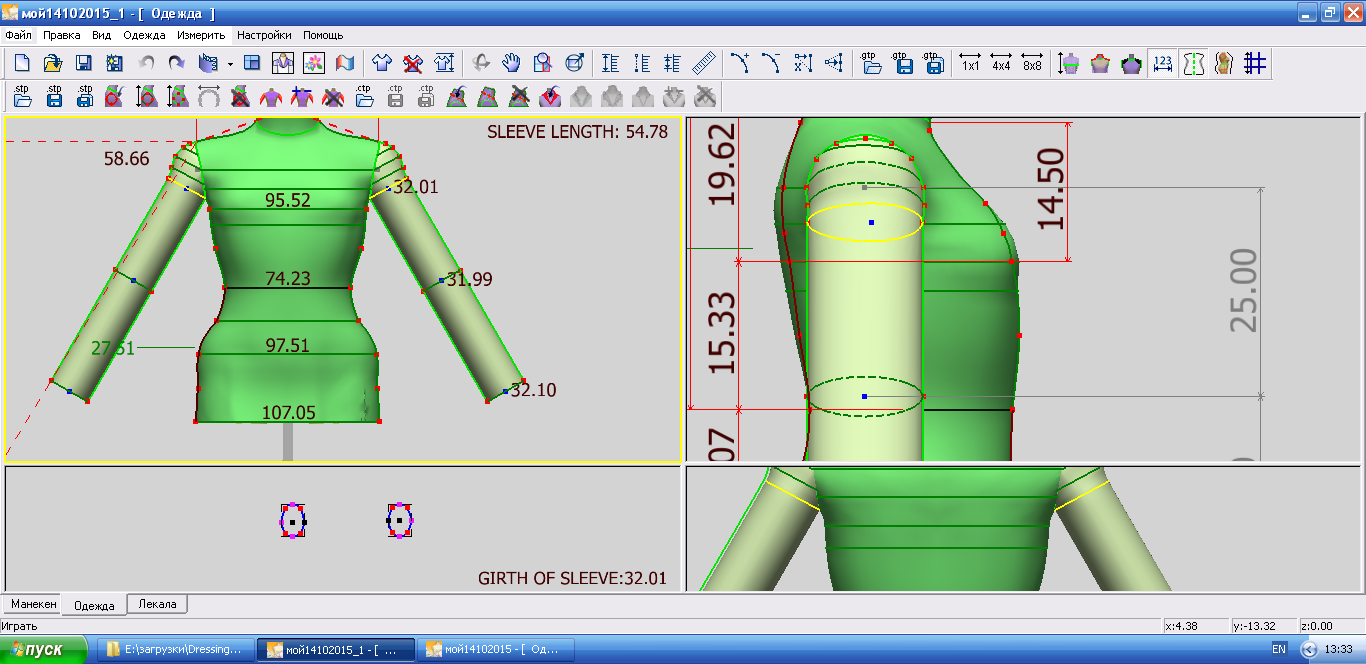Click the open .gtp file icon
The width and height of the screenshot is (1366, 664).
pos(871,64)
